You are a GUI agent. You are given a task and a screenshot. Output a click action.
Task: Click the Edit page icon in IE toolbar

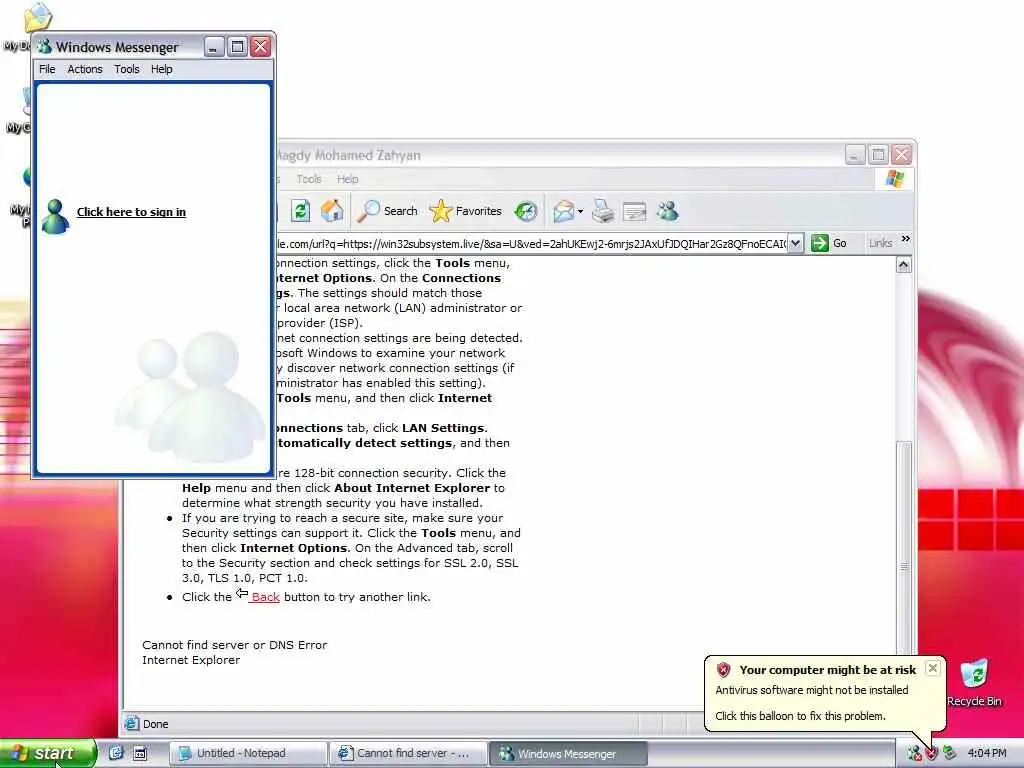coord(634,211)
